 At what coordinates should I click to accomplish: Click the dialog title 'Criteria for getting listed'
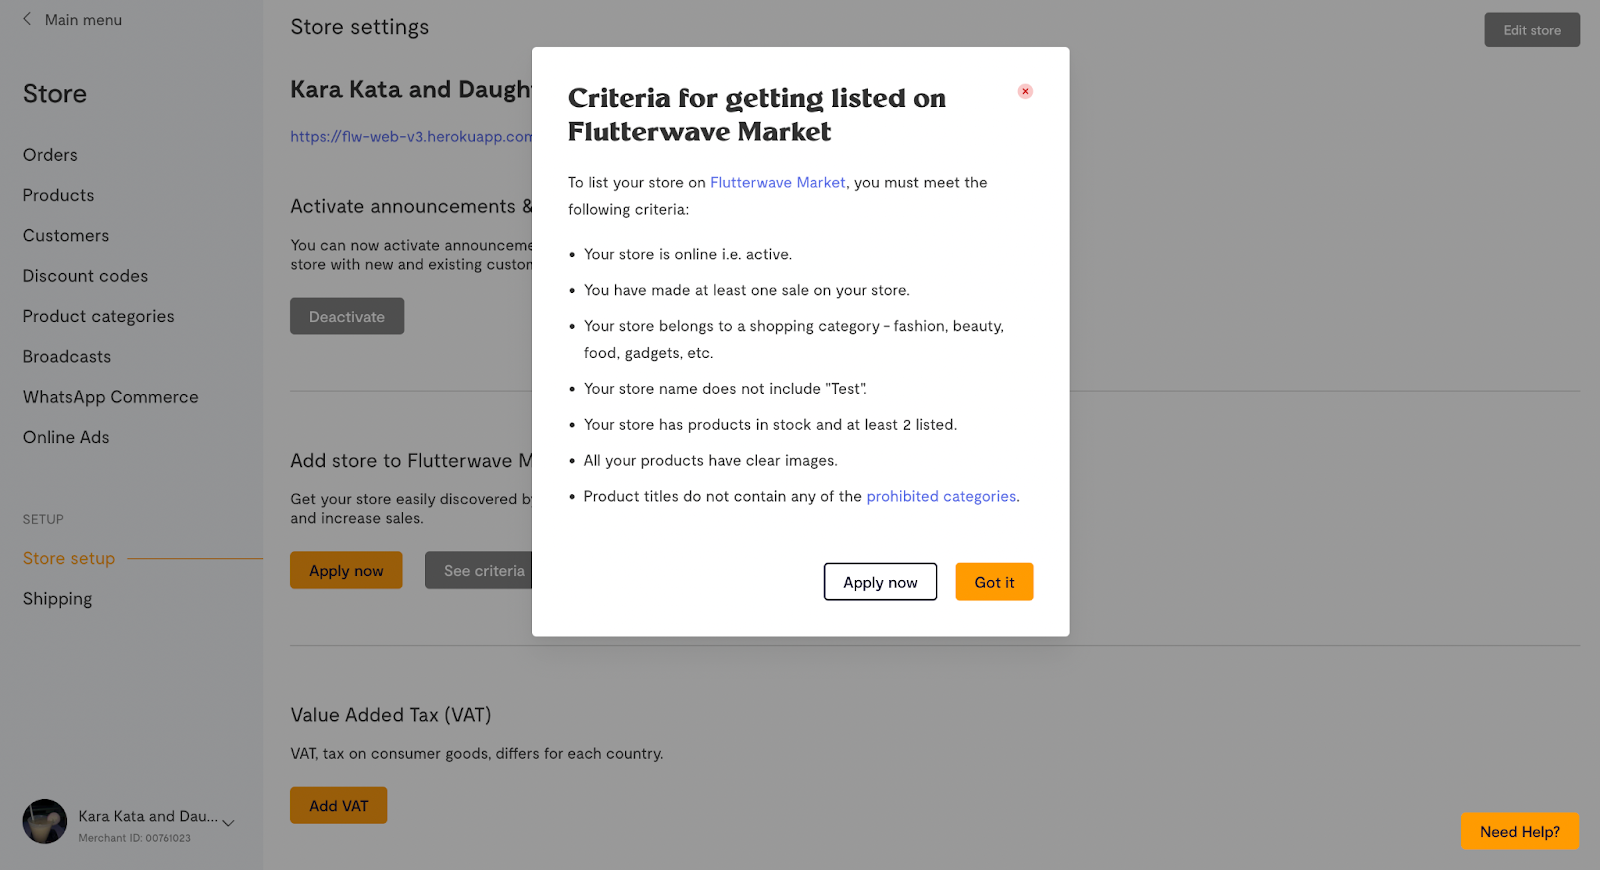tap(757, 115)
